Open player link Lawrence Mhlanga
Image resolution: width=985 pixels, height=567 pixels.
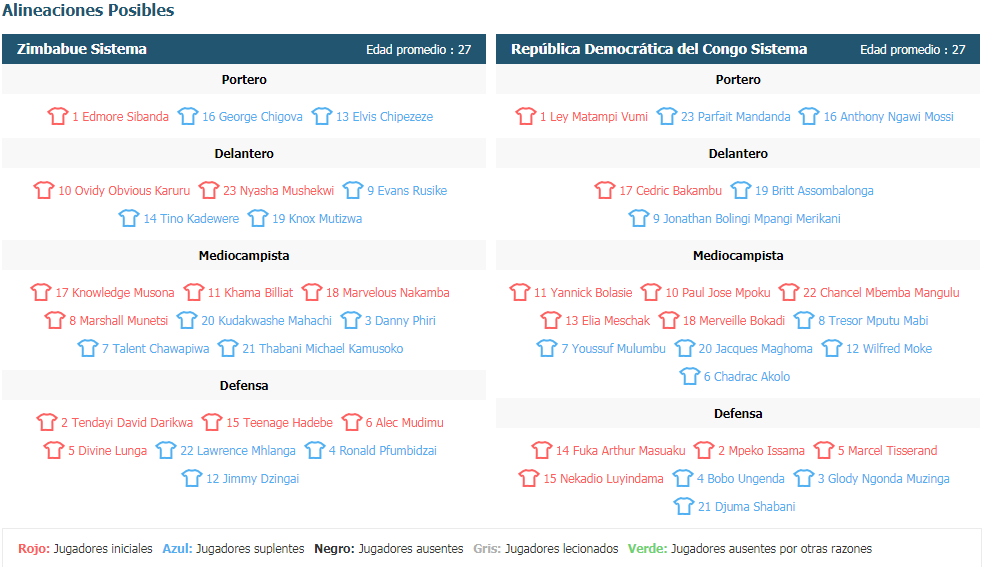click(237, 451)
